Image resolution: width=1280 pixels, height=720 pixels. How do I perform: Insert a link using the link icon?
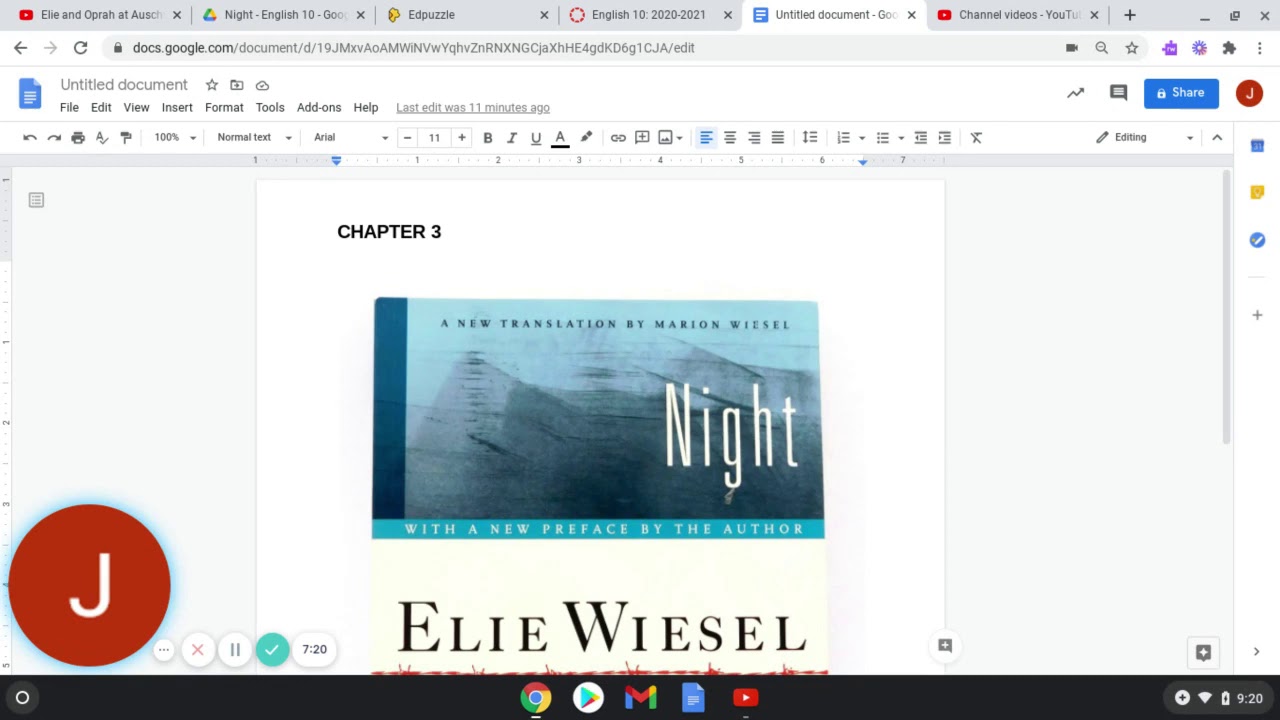click(618, 138)
